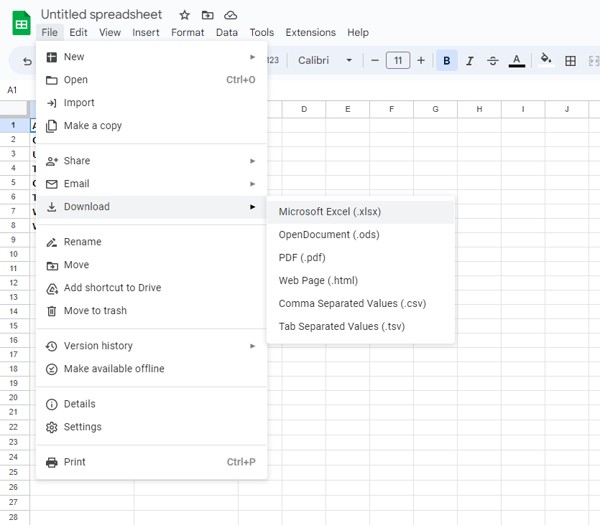Viewport: 600px width, 525px height.
Task: Open Details from the File menu
Action: [x=152, y=404]
